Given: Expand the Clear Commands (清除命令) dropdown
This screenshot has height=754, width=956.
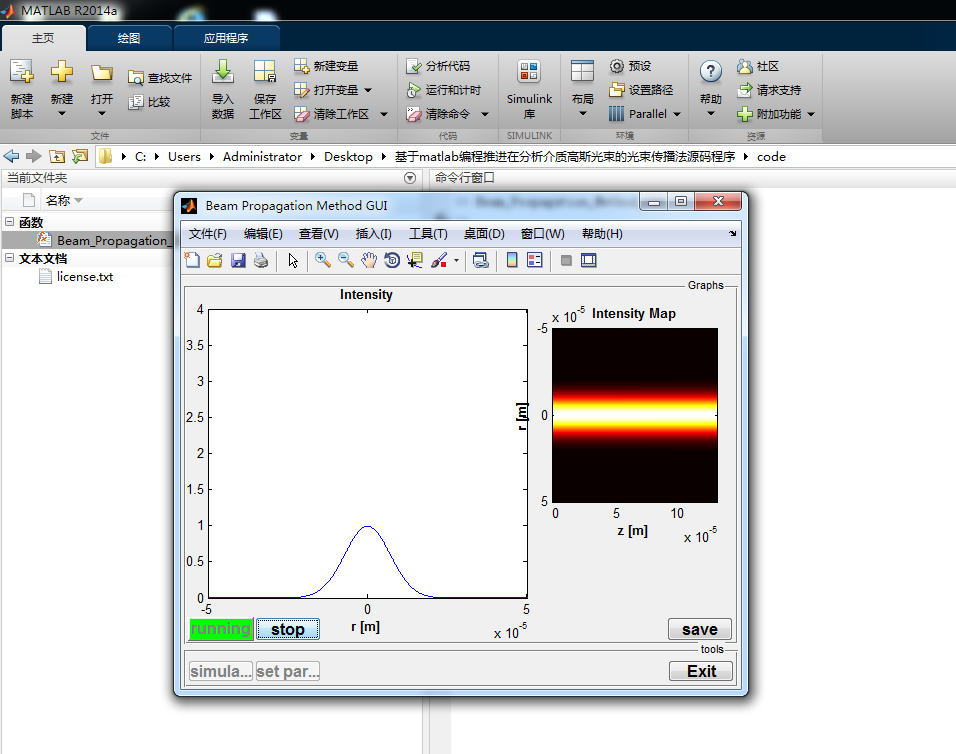Looking at the screenshot, I should coord(485,114).
